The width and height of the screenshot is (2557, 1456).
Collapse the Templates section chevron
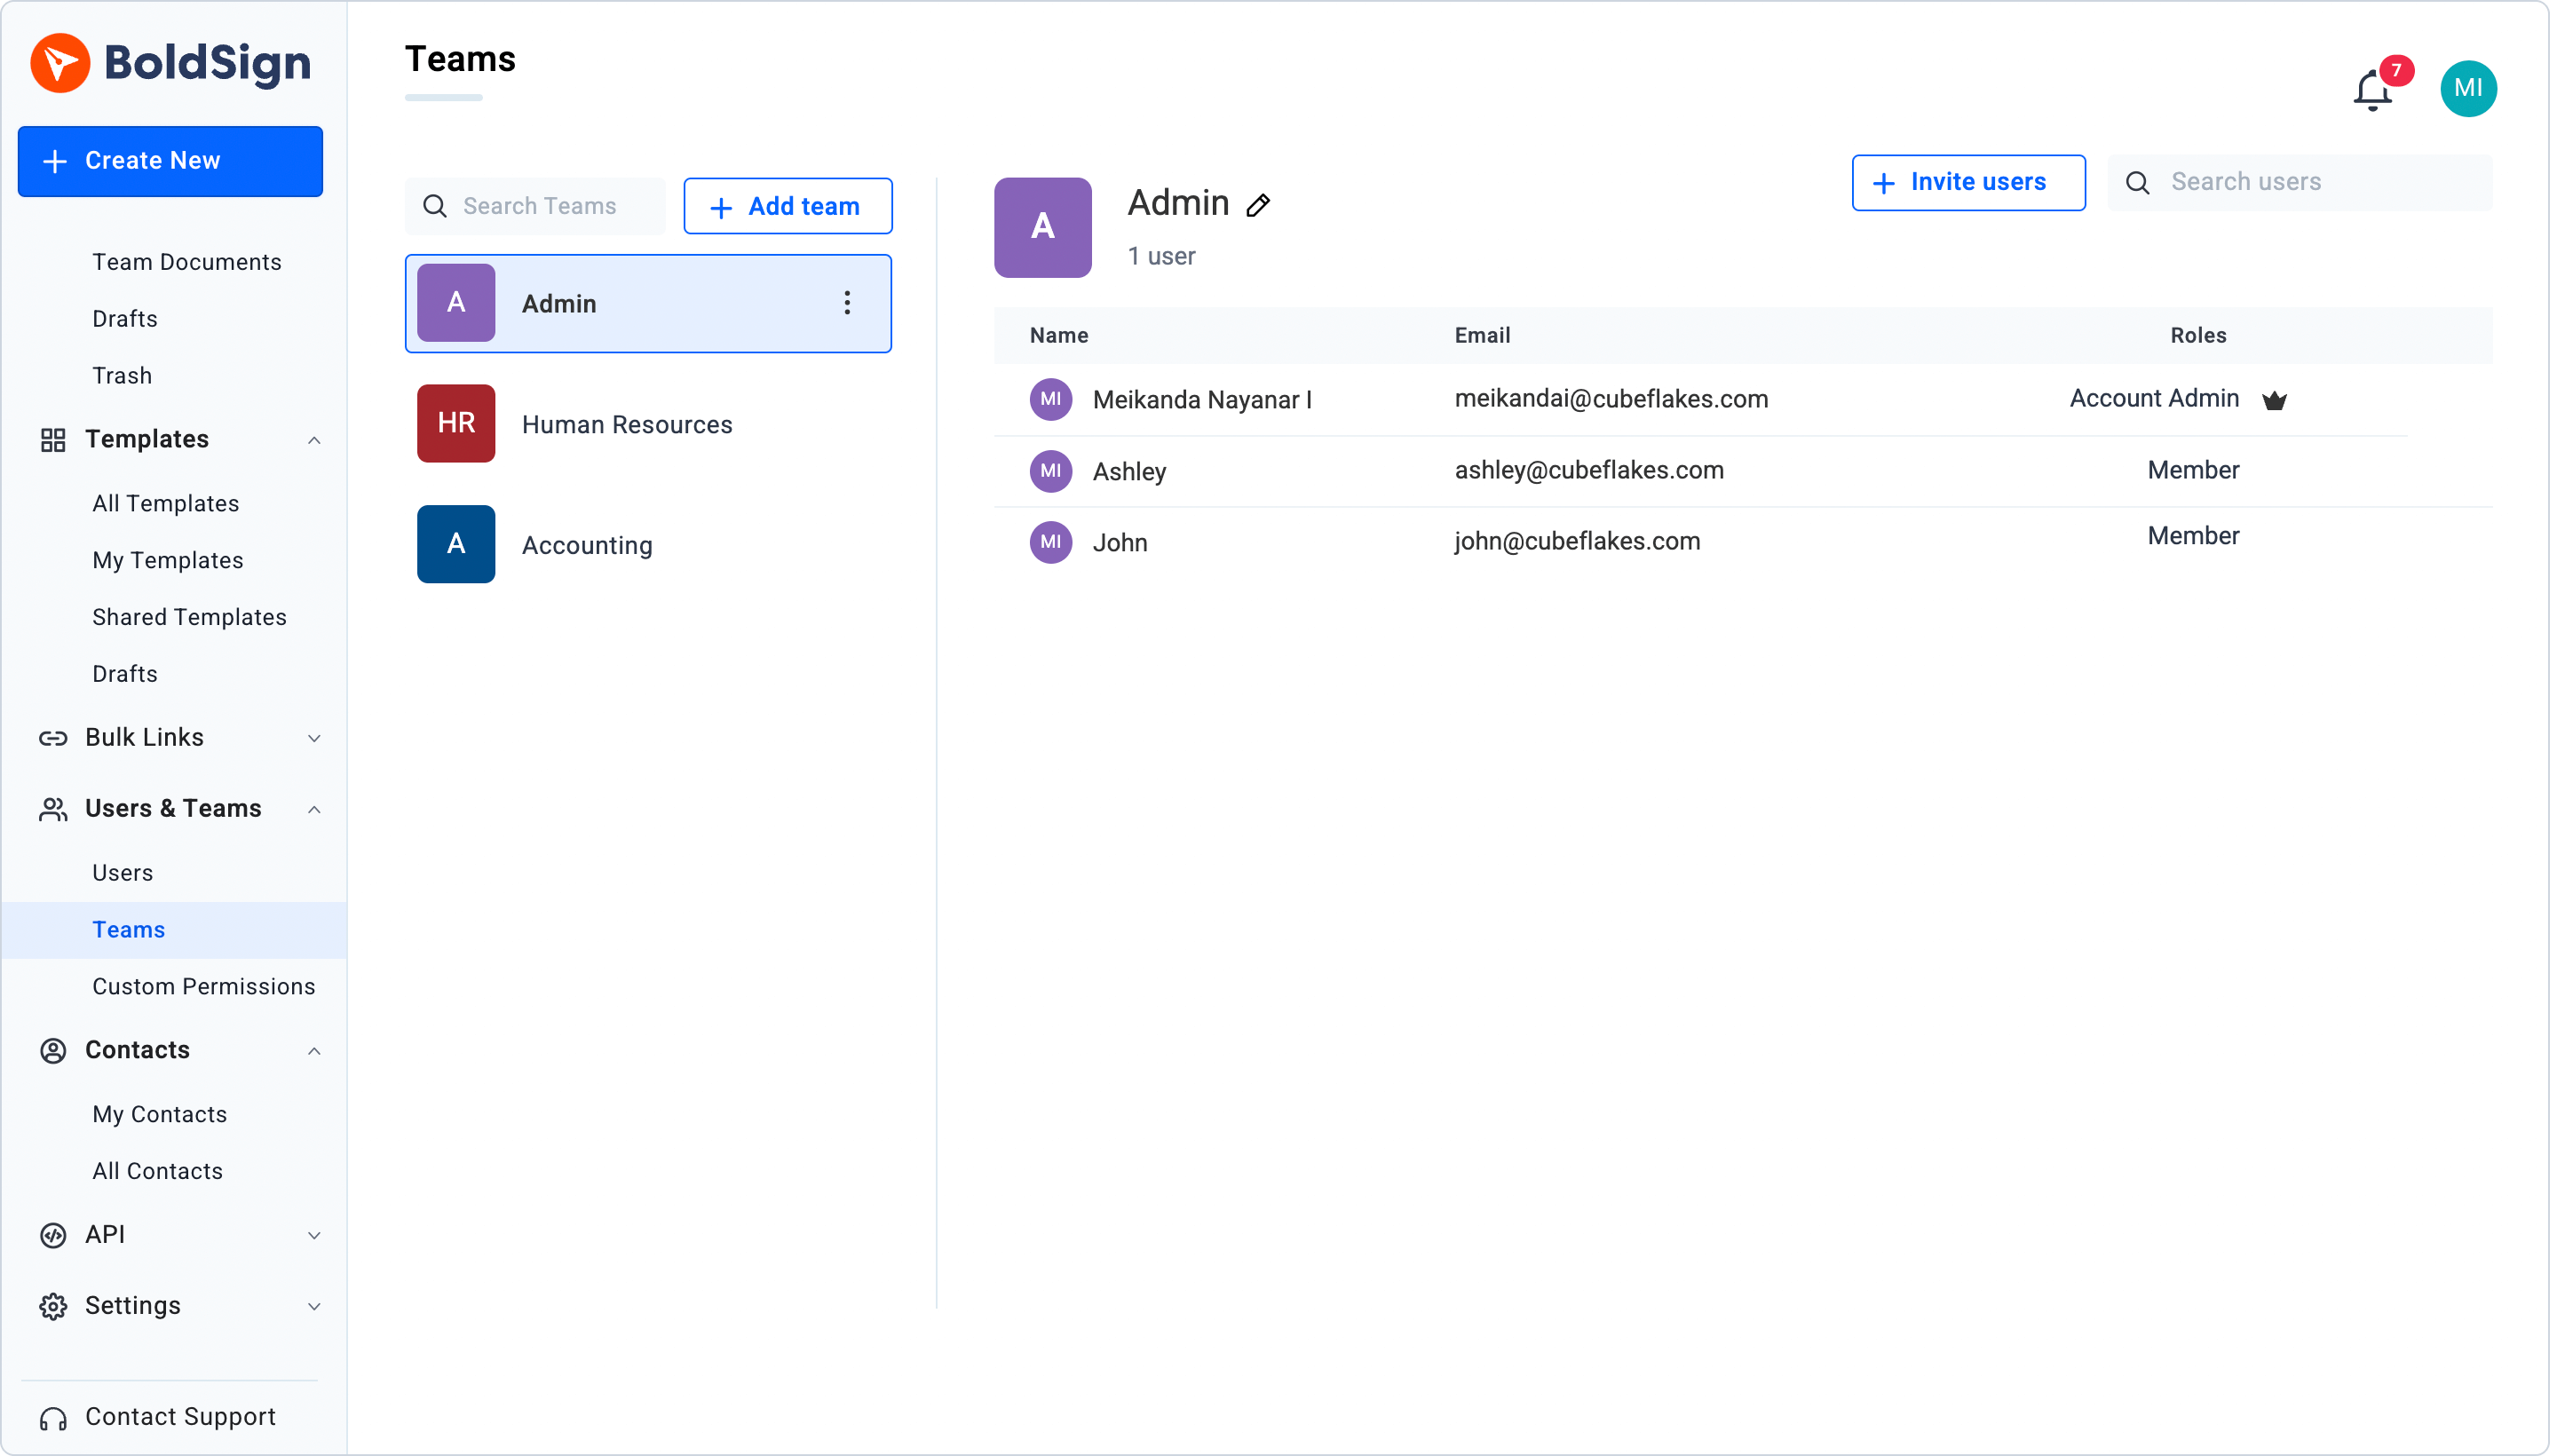point(315,441)
